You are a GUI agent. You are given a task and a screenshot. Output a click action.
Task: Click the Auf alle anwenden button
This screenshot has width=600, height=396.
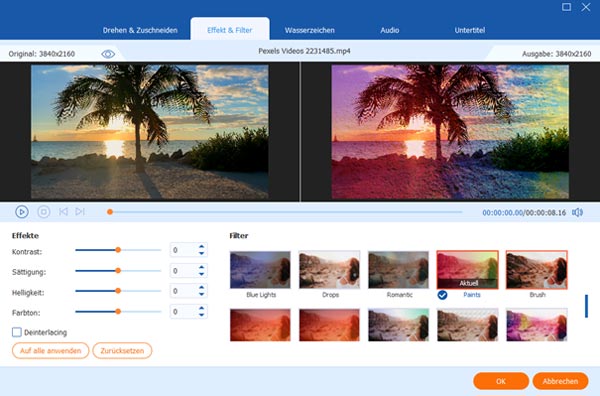point(51,350)
